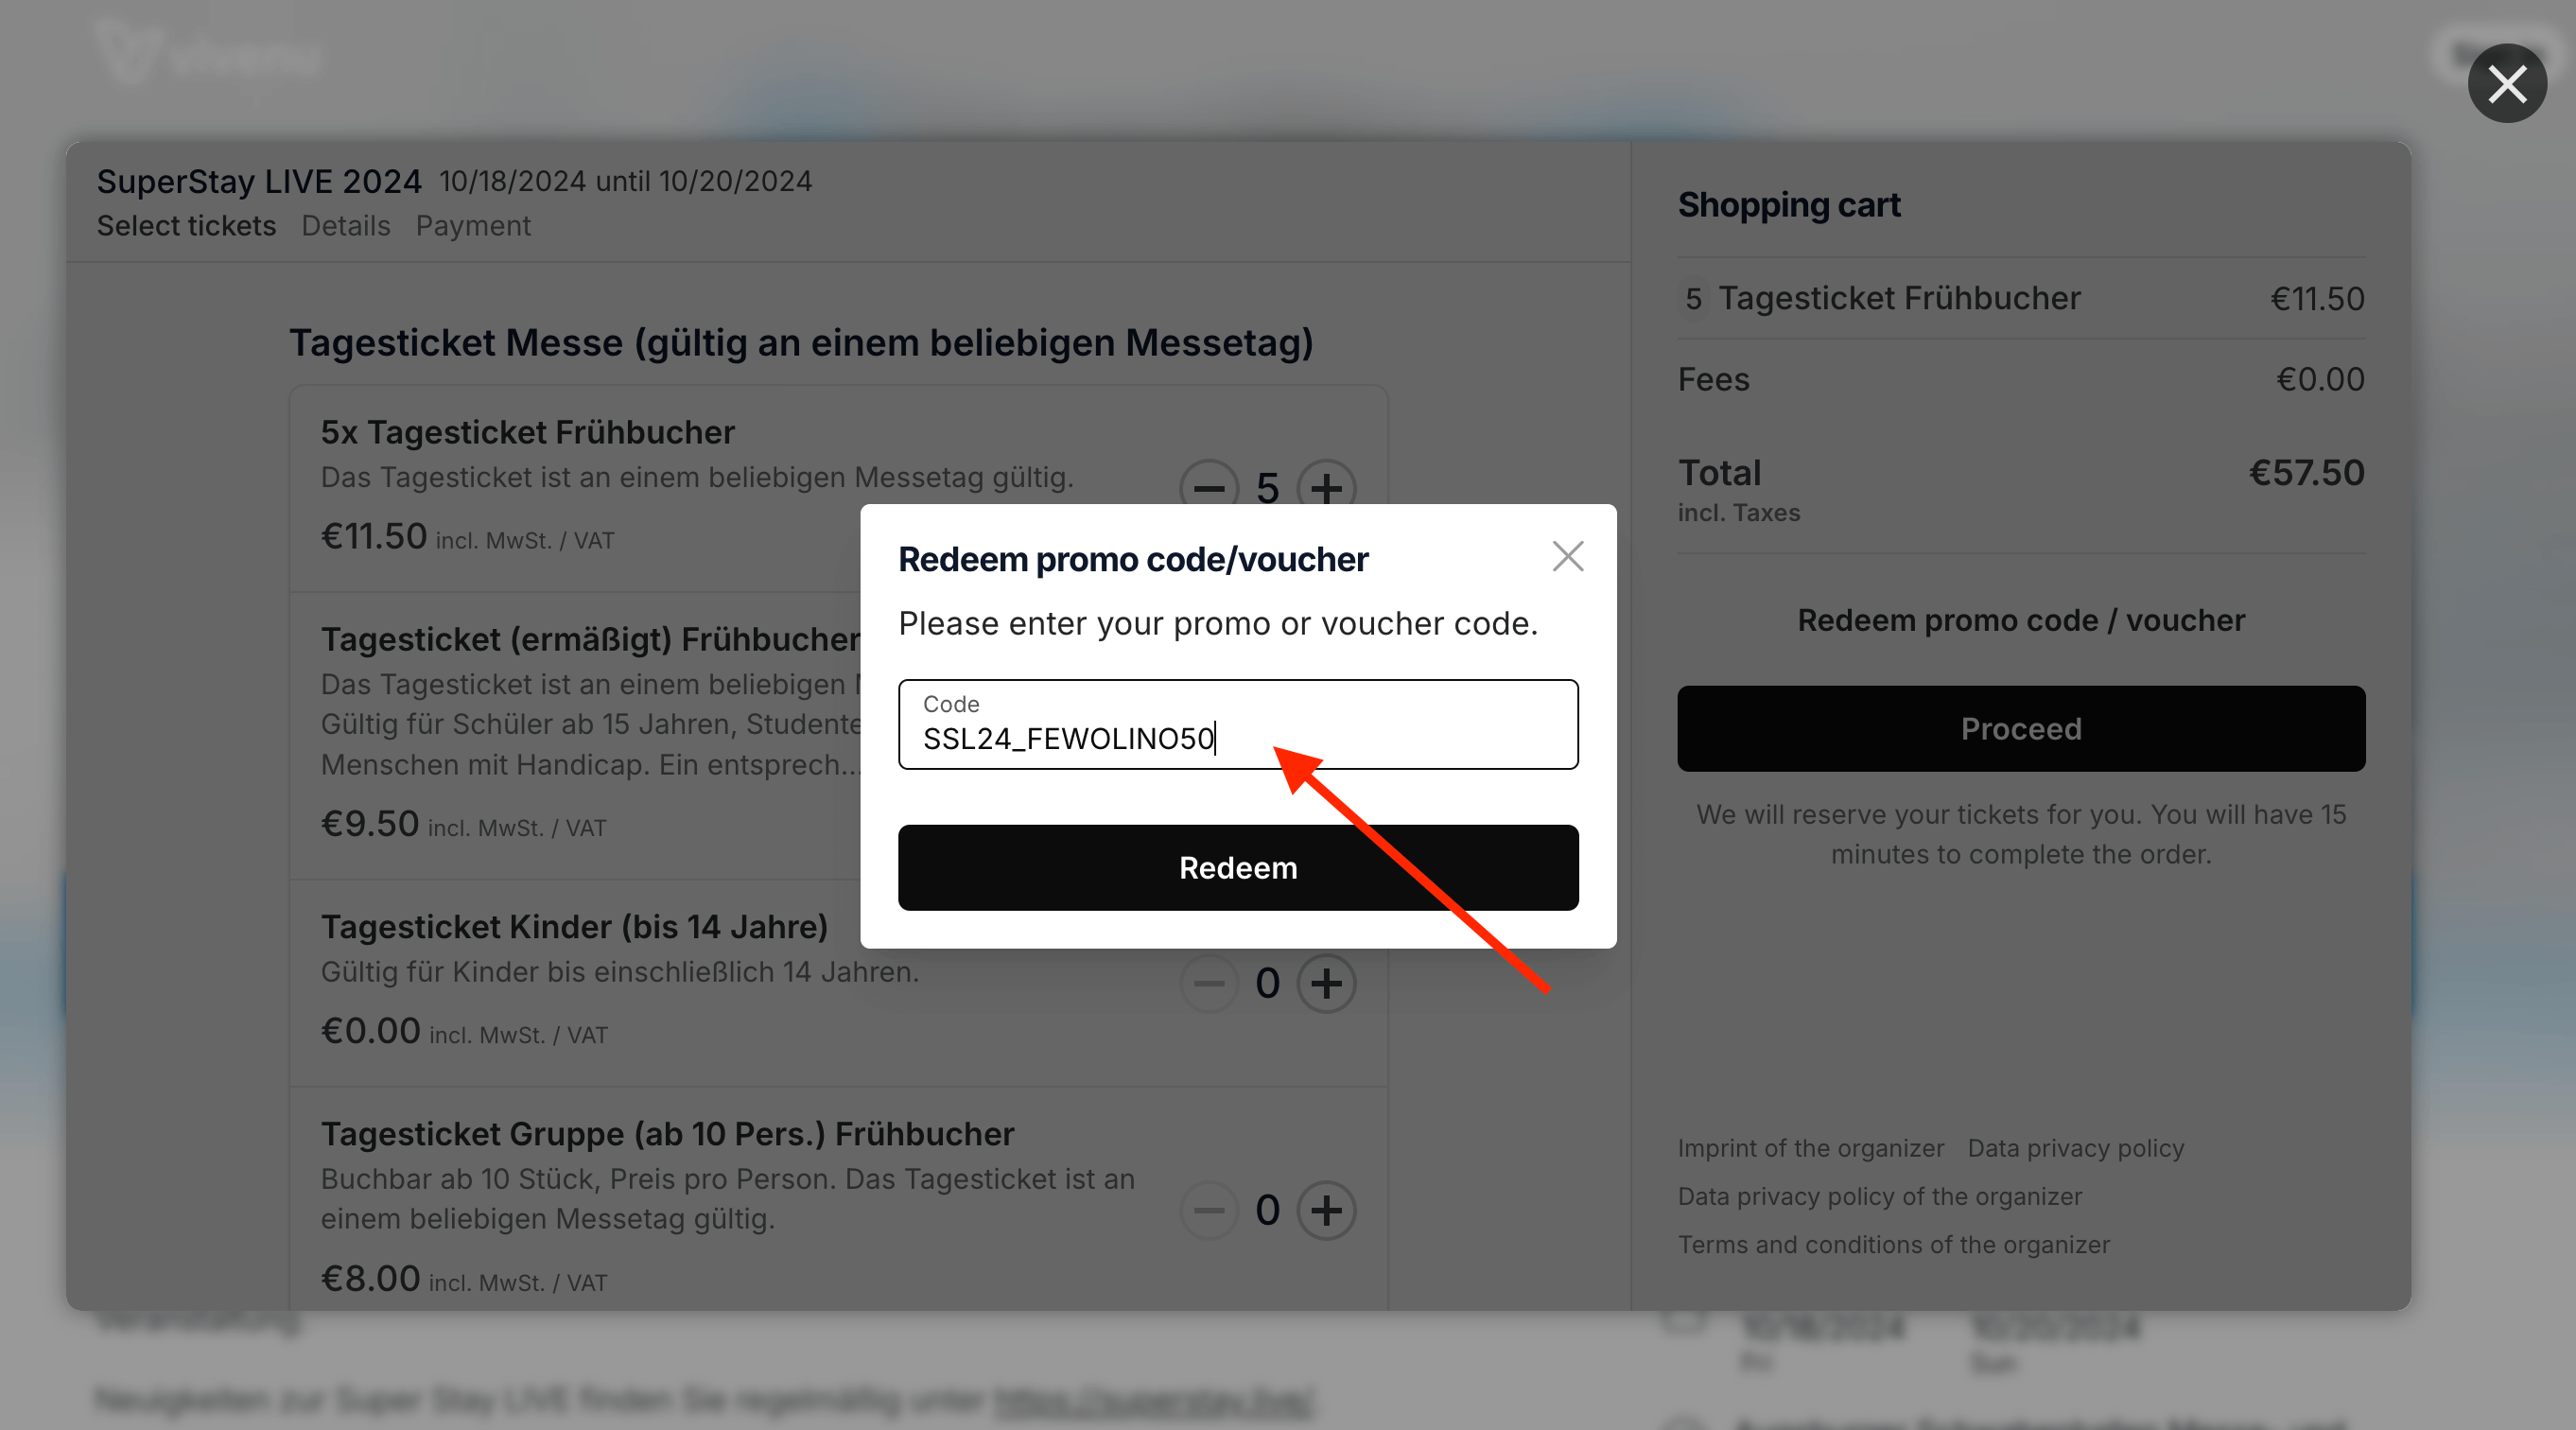Click Redeem promo code / voucher button
Viewport: 2576px width, 1430px height.
(2020, 619)
